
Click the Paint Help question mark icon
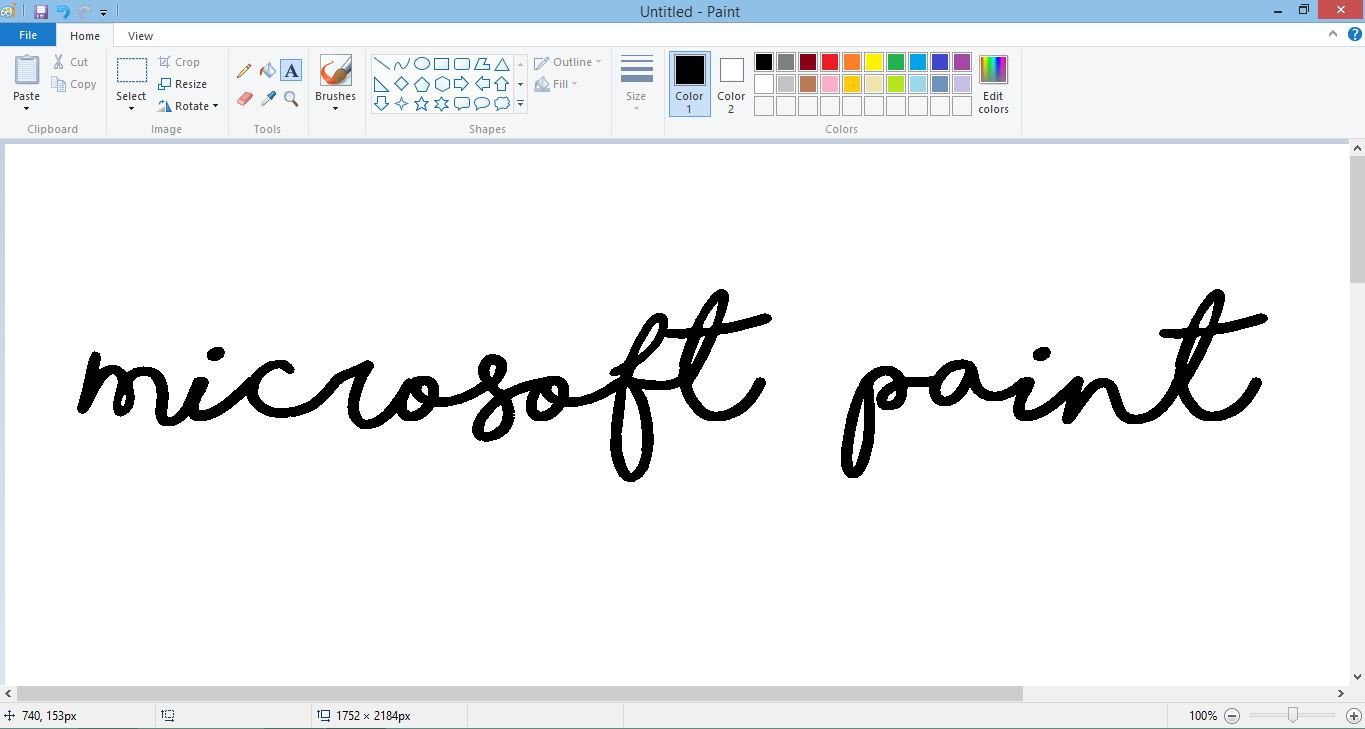point(1354,34)
